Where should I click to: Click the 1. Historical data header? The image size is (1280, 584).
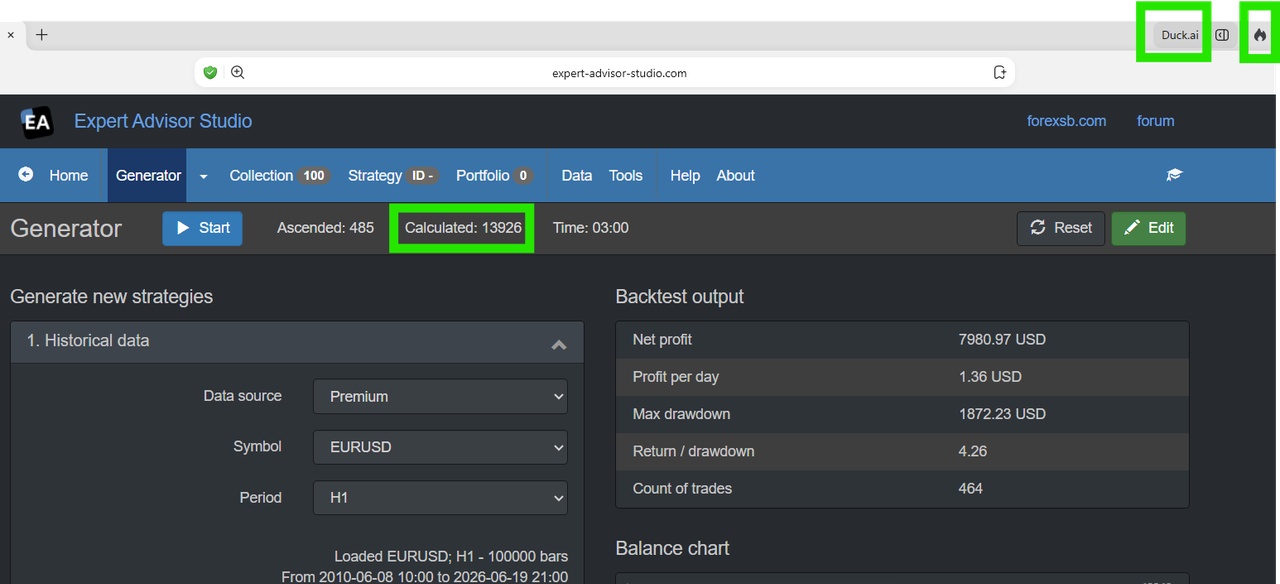point(298,344)
